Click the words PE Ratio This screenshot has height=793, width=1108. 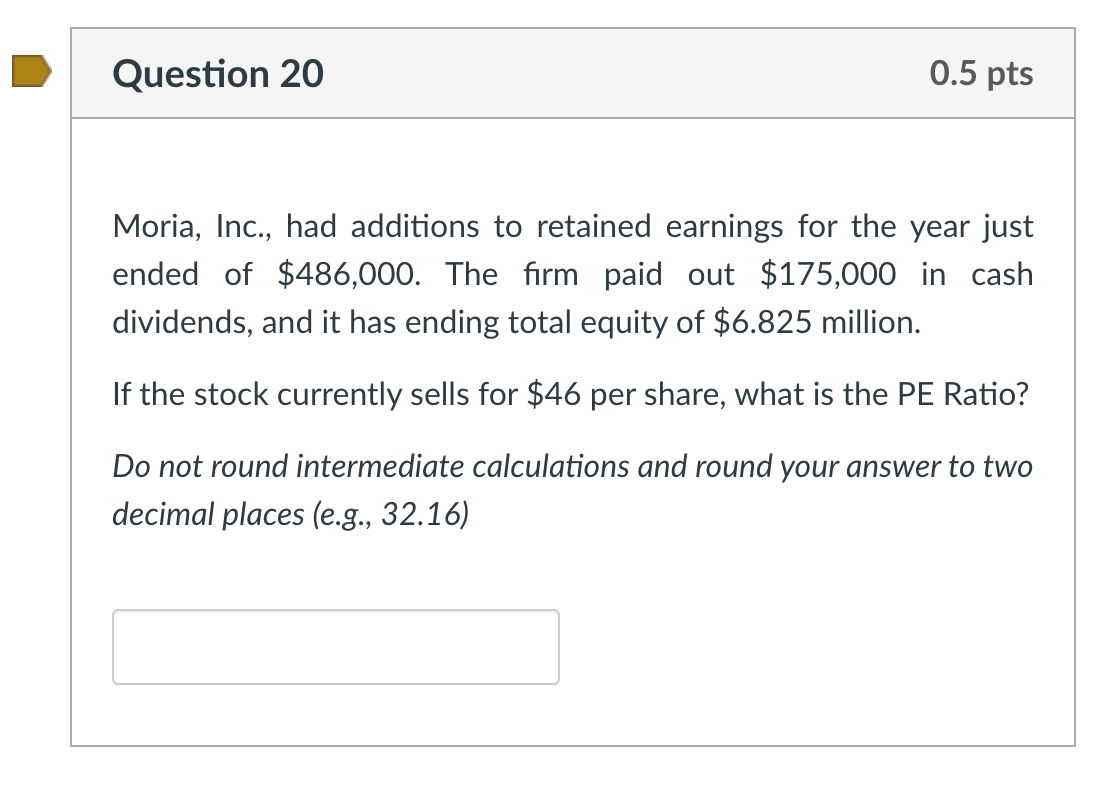point(963,394)
